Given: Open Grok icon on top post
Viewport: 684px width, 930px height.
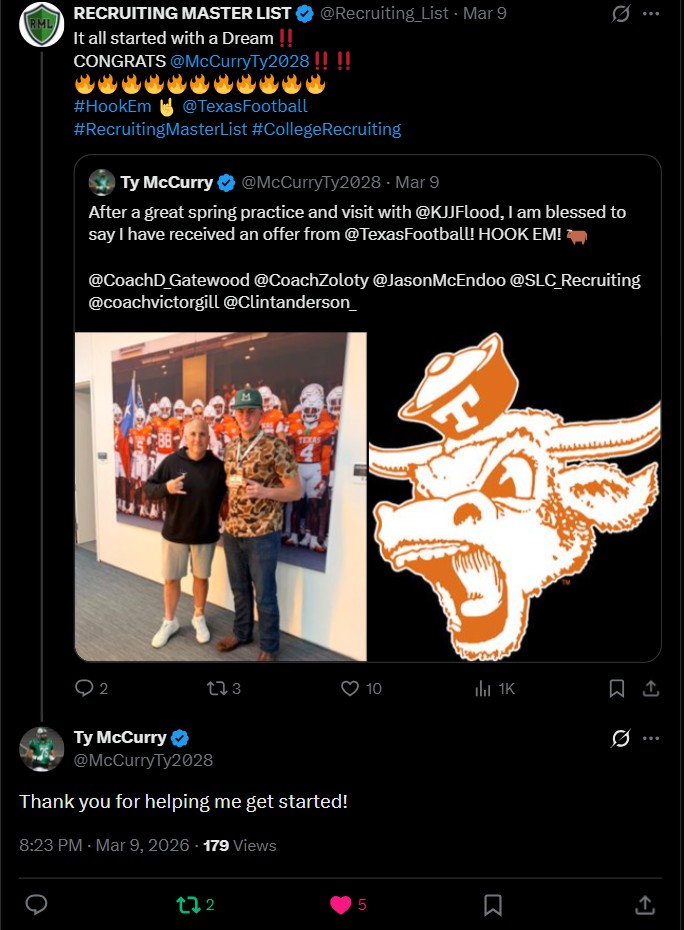Looking at the screenshot, I should click(x=620, y=14).
